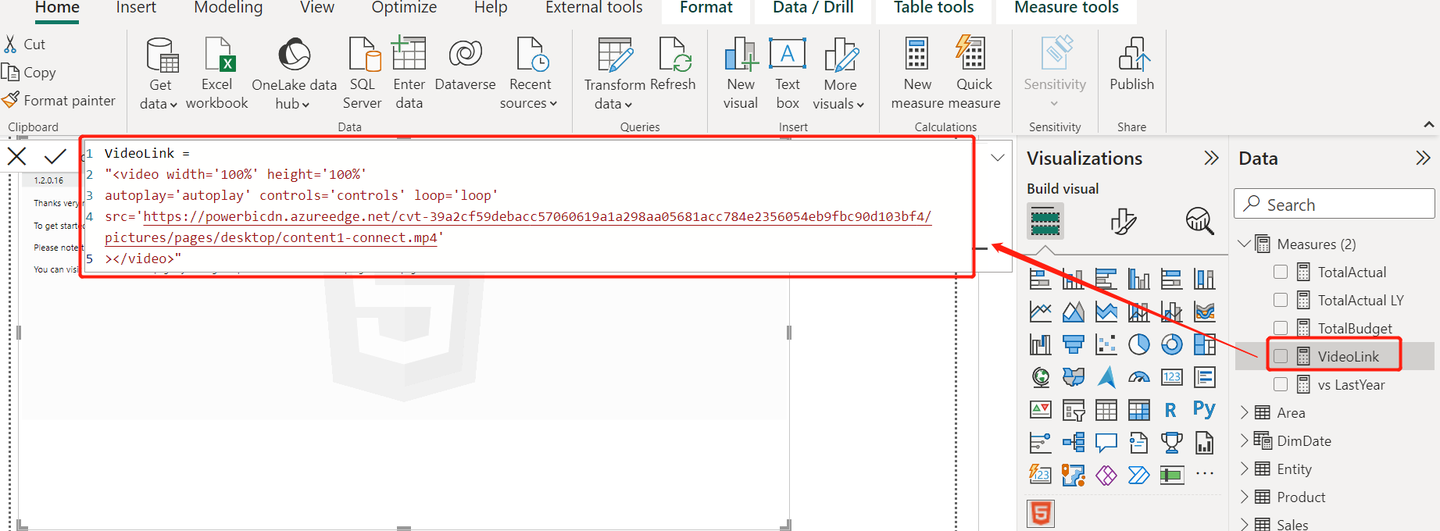The height and width of the screenshot is (531, 1440).
Task: Refresh the data from the Queries group
Action: point(673,66)
